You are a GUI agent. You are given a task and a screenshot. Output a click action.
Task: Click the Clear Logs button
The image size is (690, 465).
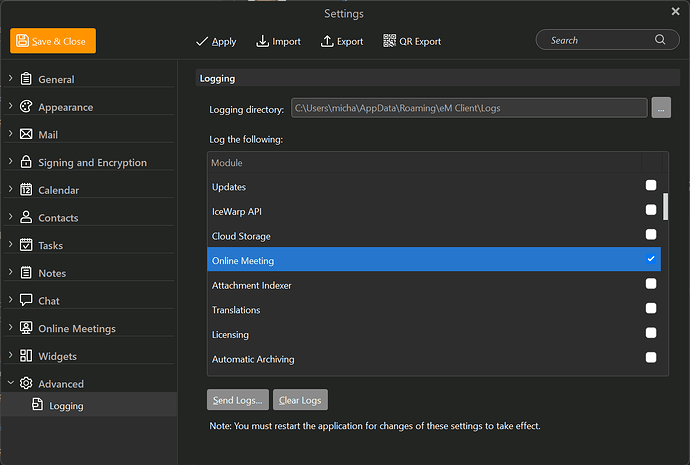point(300,399)
